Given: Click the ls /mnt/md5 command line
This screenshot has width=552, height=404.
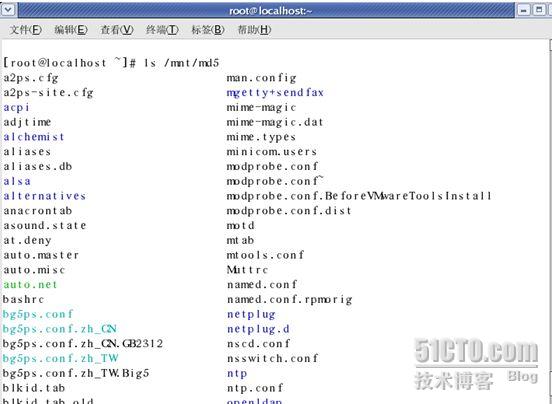Looking at the screenshot, I should click(x=181, y=63).
